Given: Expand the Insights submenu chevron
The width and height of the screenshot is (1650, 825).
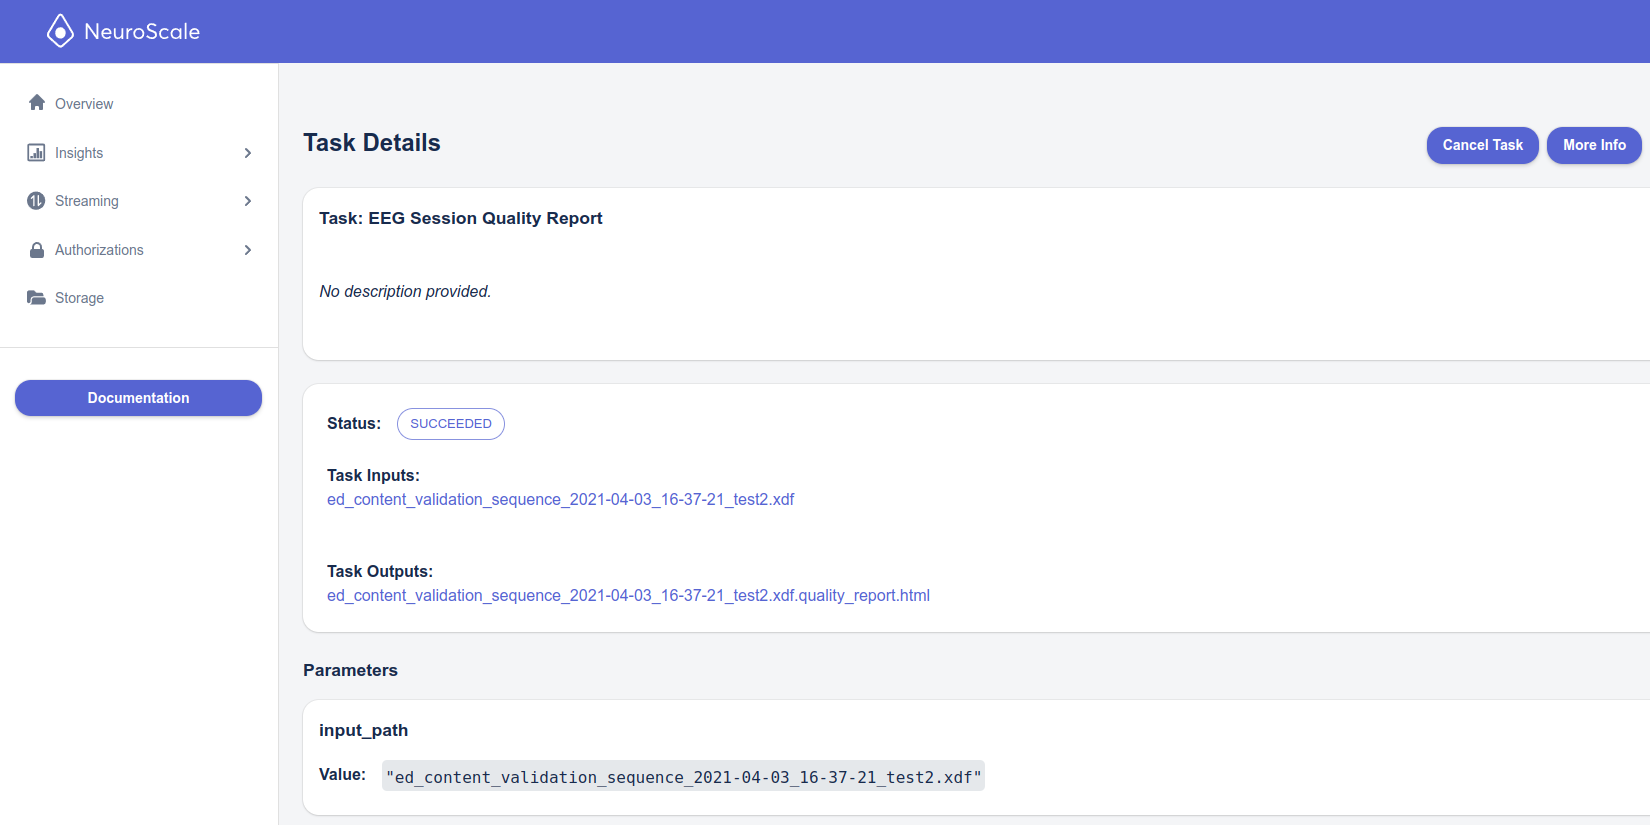Looking at the screenshot, I should pyautogui.click(x=248, y=153).
